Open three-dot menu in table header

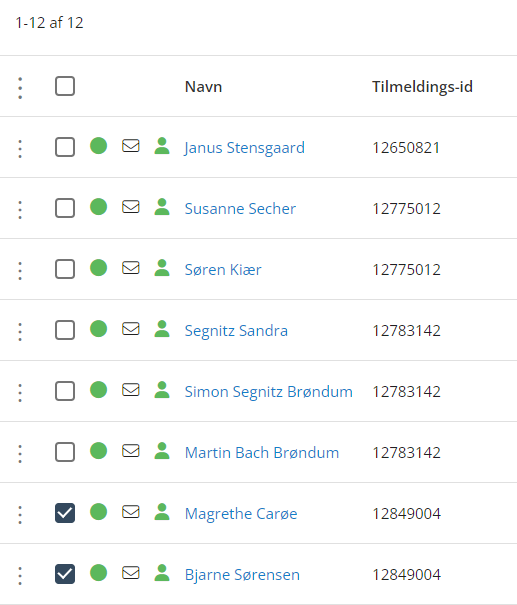click(x=20, y=88)
